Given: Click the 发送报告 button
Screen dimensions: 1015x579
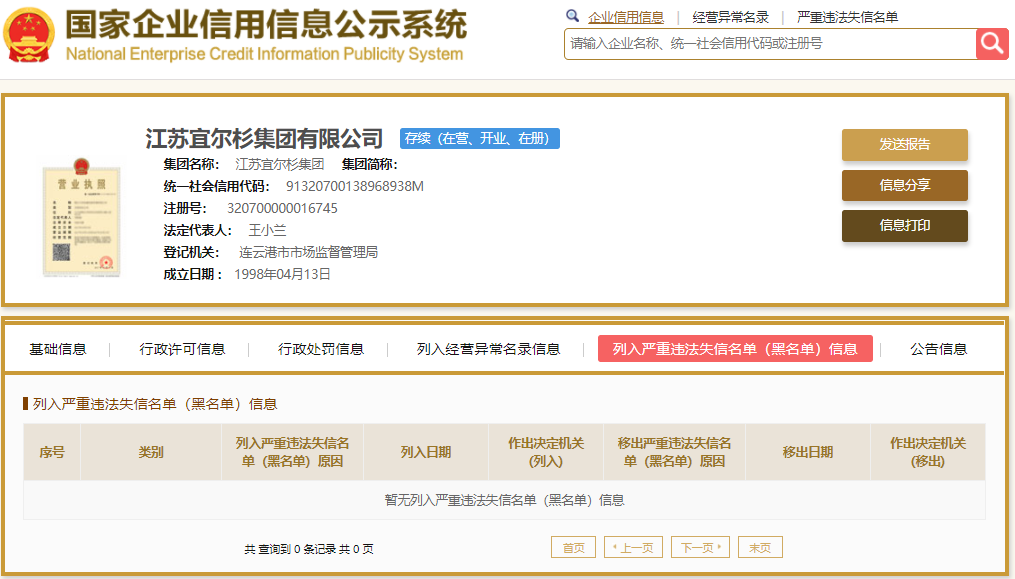Looking at the screenshot, I should 904,144.
